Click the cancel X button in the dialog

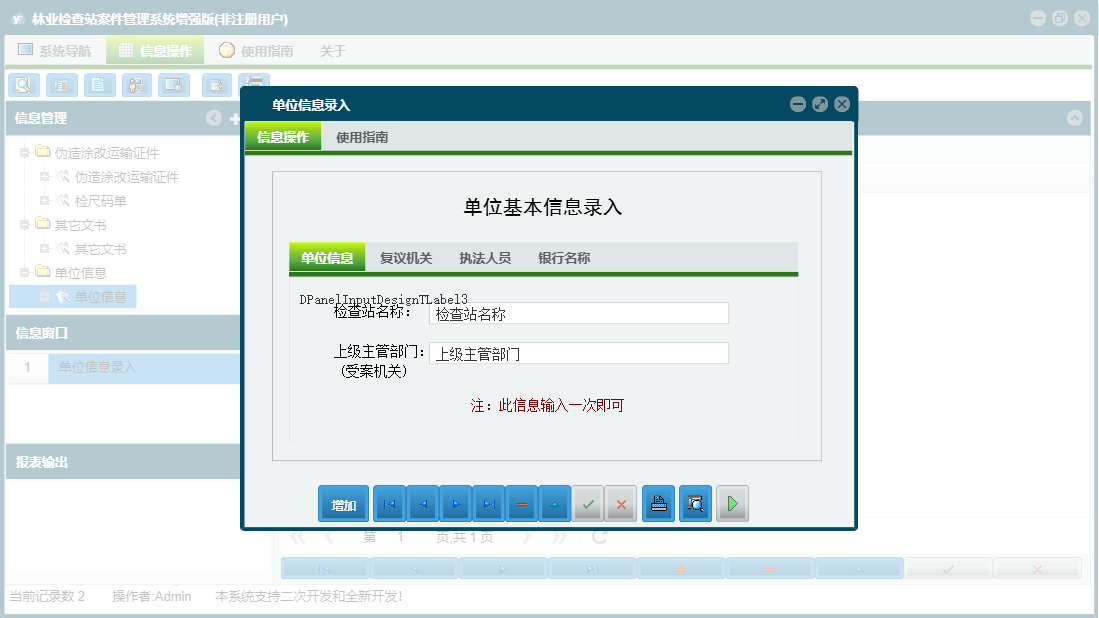point(621,503)
